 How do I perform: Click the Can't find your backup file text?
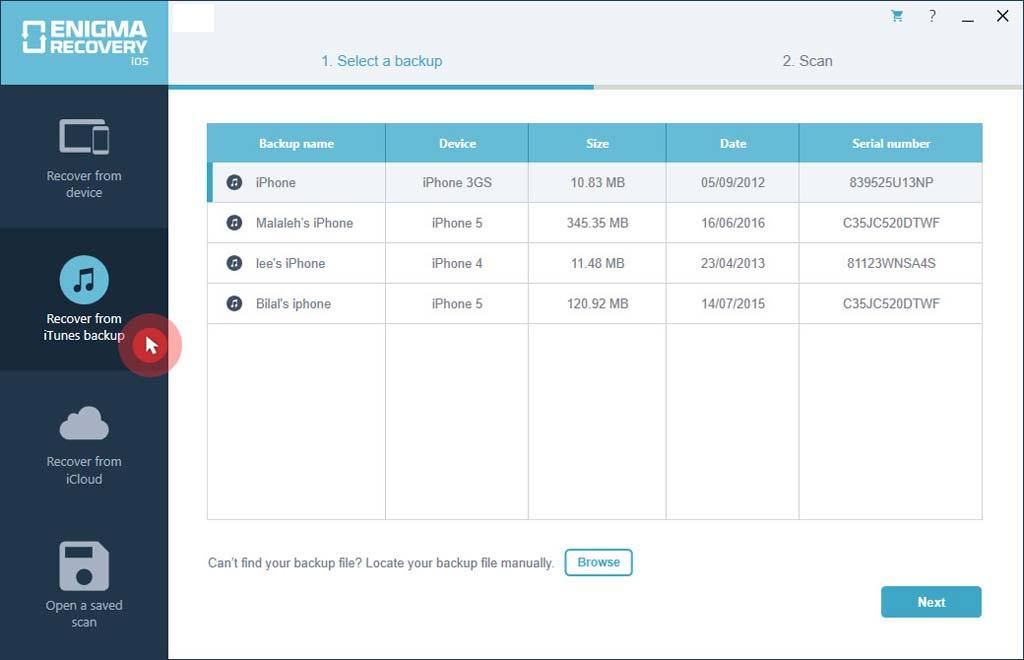381,563
